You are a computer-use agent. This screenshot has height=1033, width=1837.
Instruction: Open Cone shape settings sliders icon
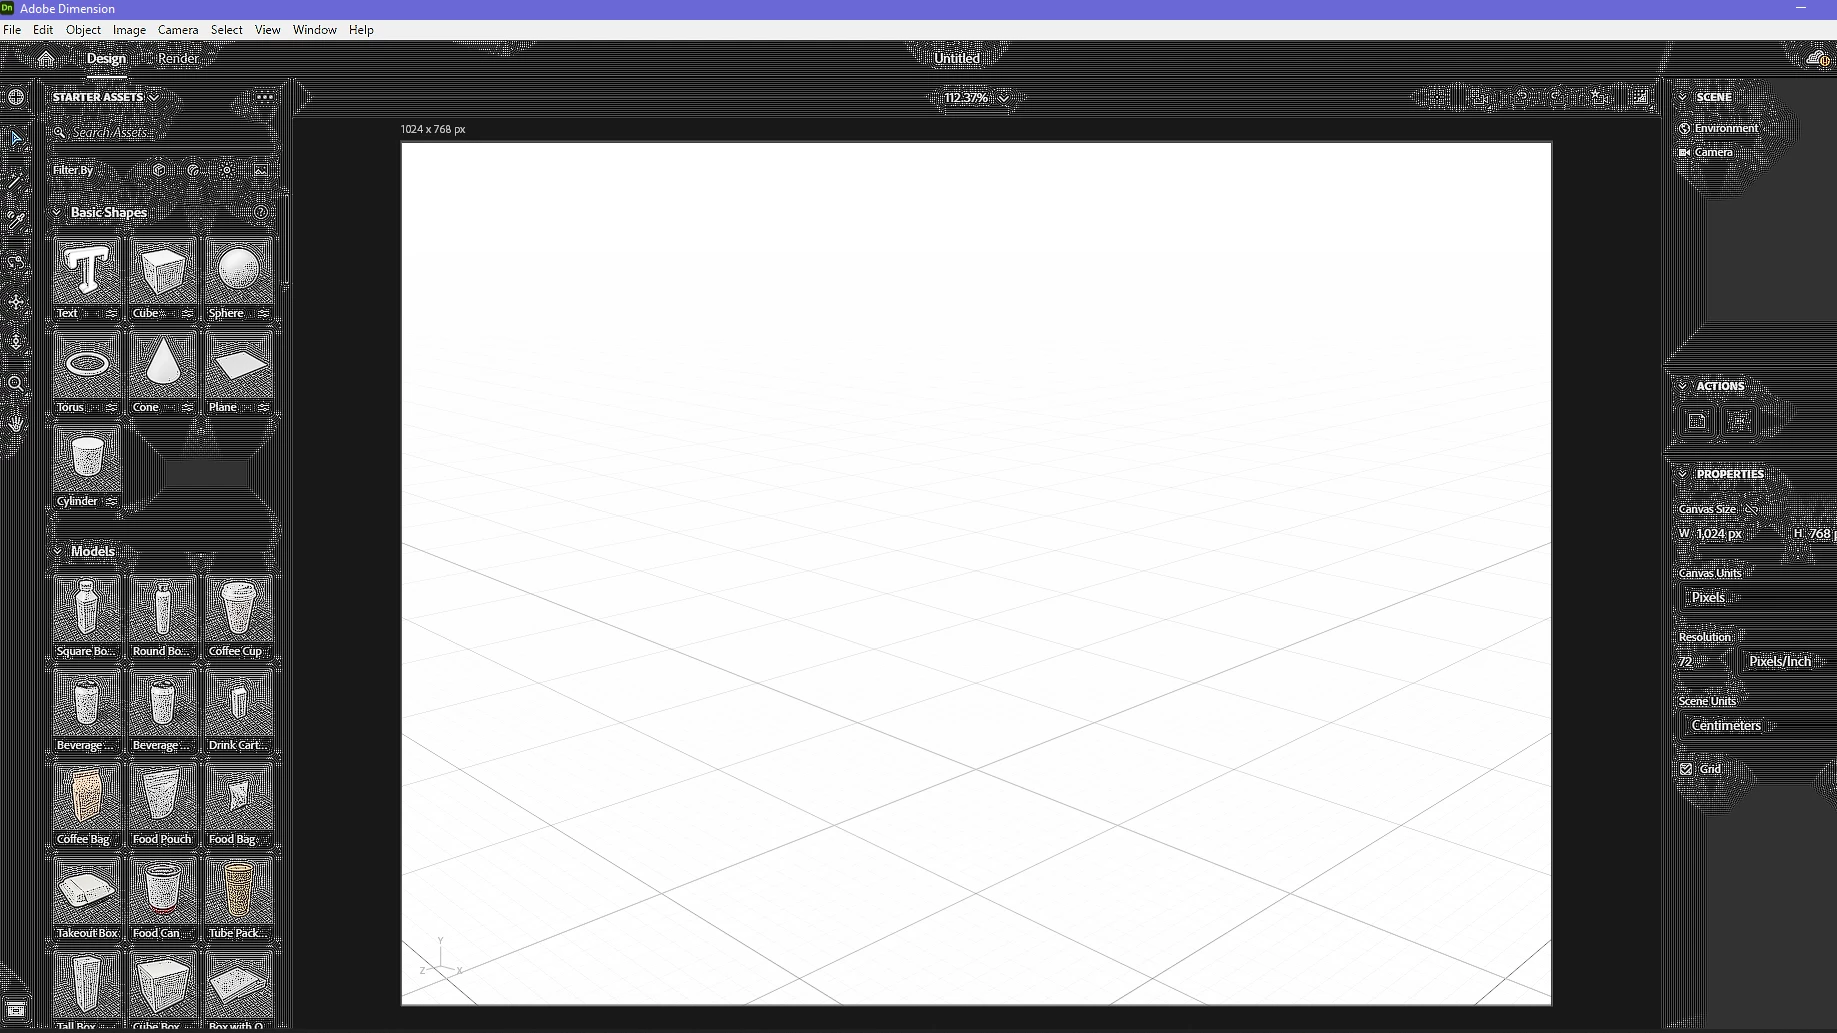[187, 407]
